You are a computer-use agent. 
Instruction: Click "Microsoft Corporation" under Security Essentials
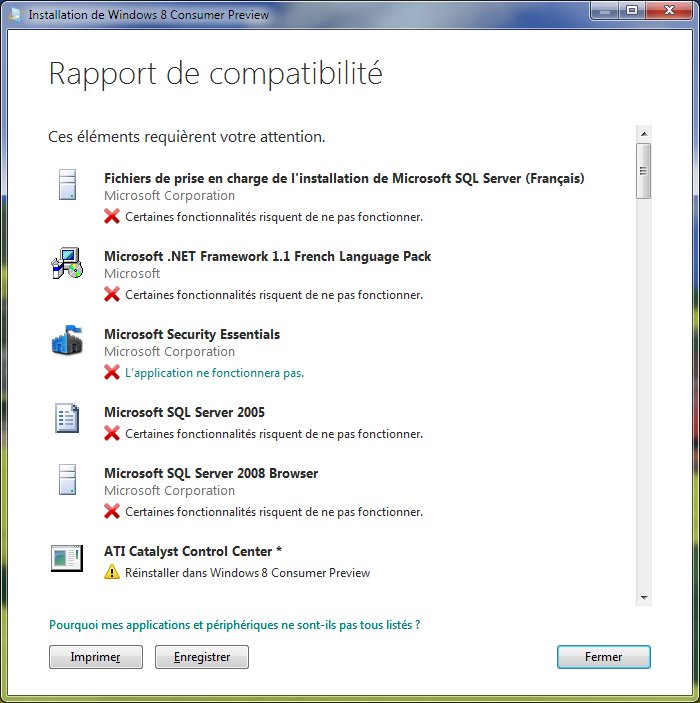click(x=170, y=352)
